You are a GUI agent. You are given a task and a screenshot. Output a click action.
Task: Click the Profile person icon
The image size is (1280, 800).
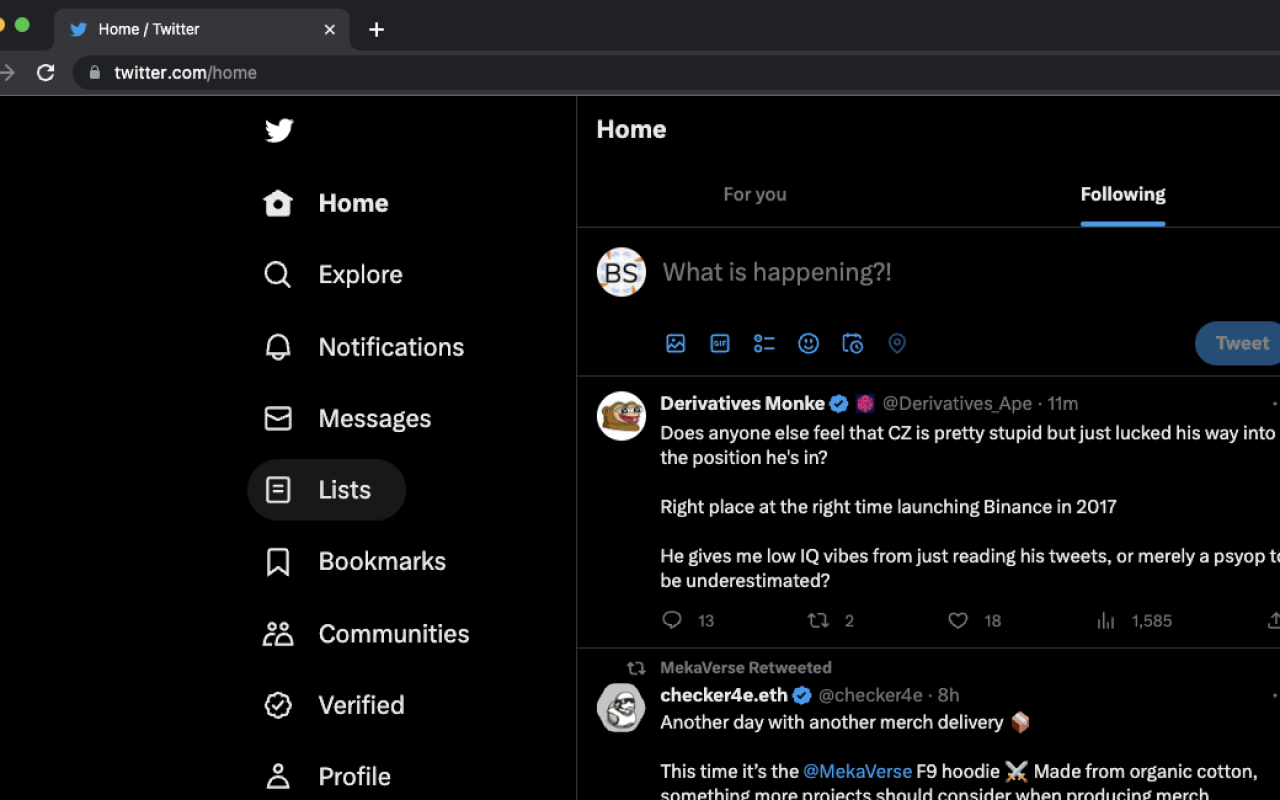278,777
